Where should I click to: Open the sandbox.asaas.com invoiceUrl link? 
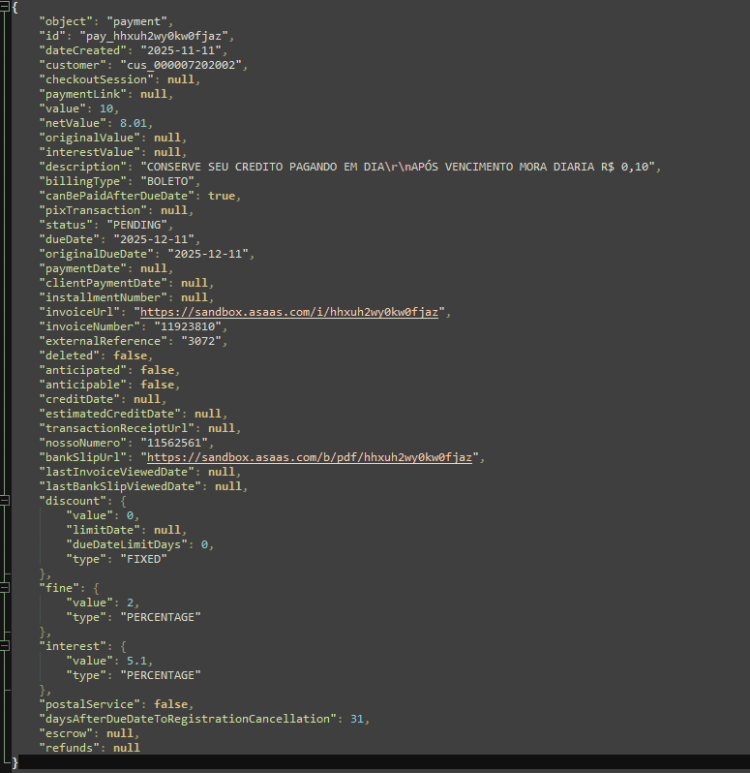[x=289, y=312]
